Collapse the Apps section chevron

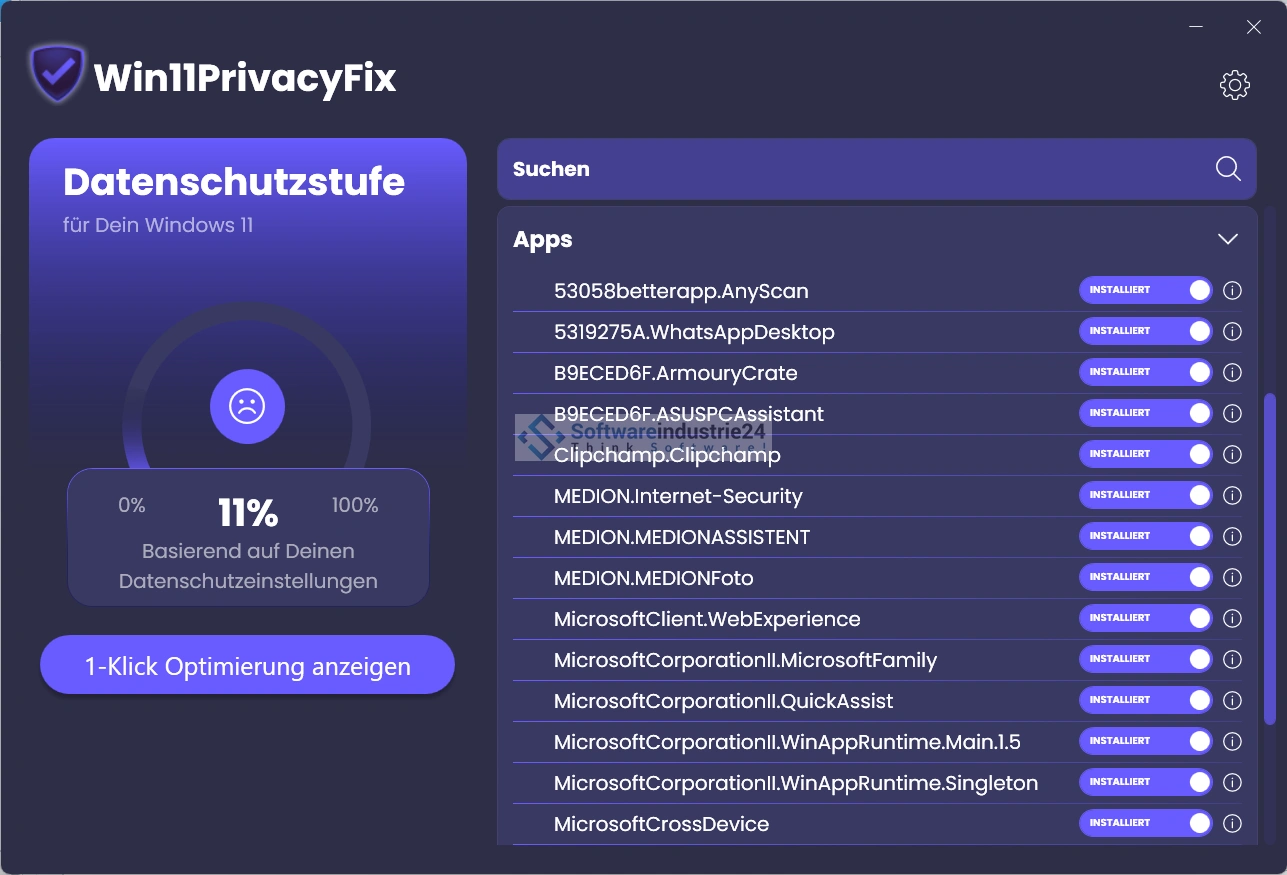1228,239
